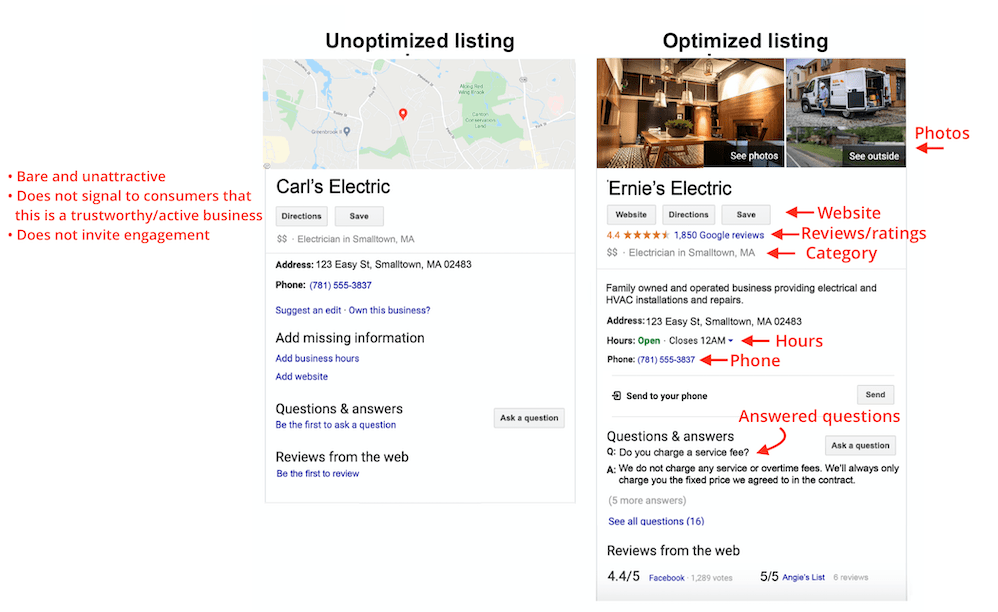Image resolution: width=998 pixels, height=612 pixels.
Task: Click Send to share listing to your phone
Action: [875, 394]
